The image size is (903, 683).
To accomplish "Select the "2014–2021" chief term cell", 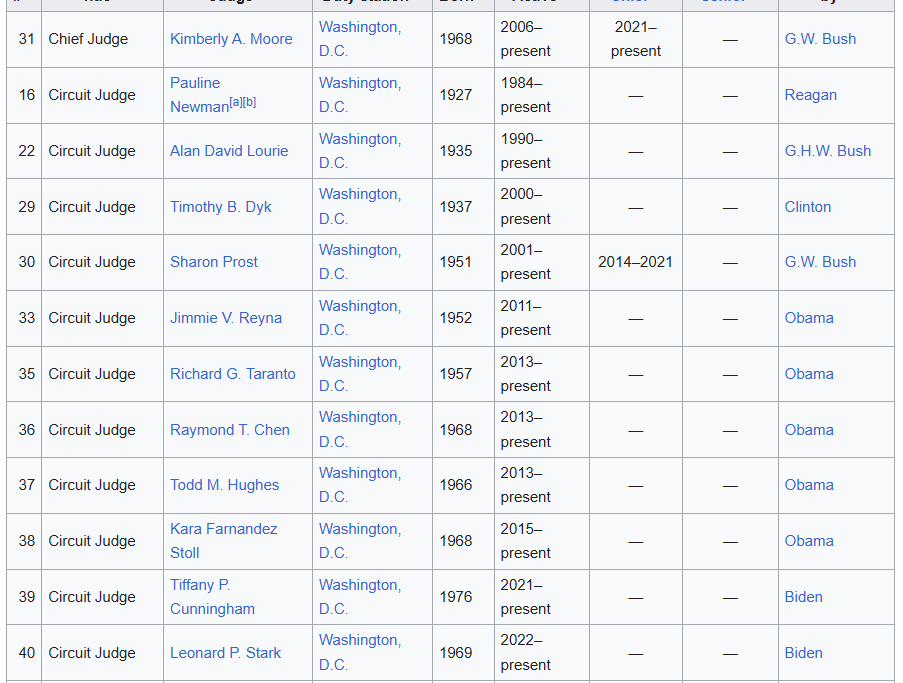I will tap(635, 262).
